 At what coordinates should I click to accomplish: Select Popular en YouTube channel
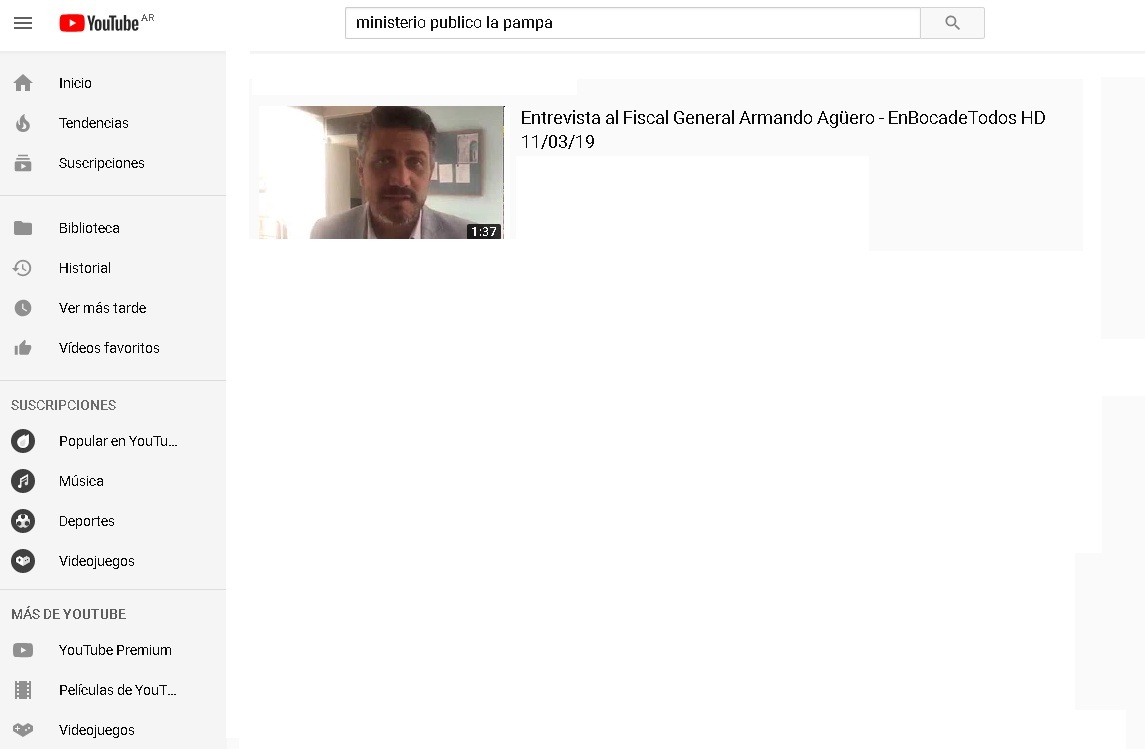click(x=117, y=441)
